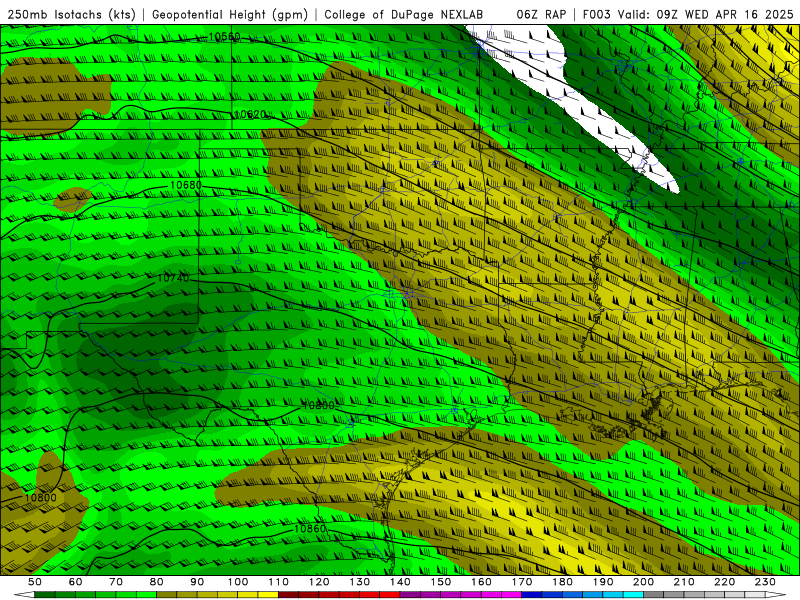
Task: Click the 110 label on the color scale
Action: pos(279,582)
